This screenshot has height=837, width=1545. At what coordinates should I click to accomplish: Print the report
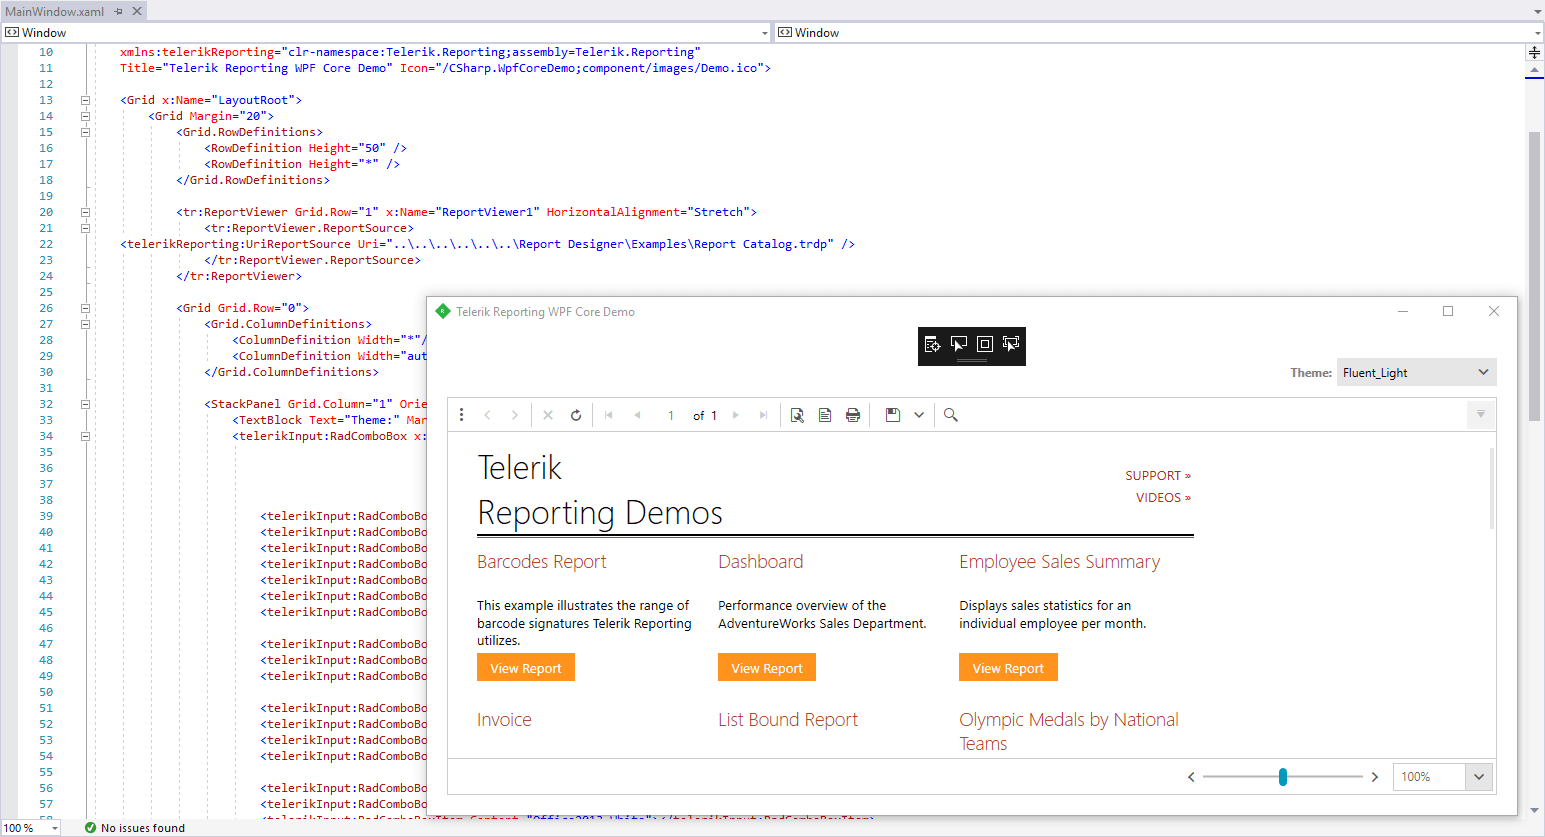(x=853, y=415)
